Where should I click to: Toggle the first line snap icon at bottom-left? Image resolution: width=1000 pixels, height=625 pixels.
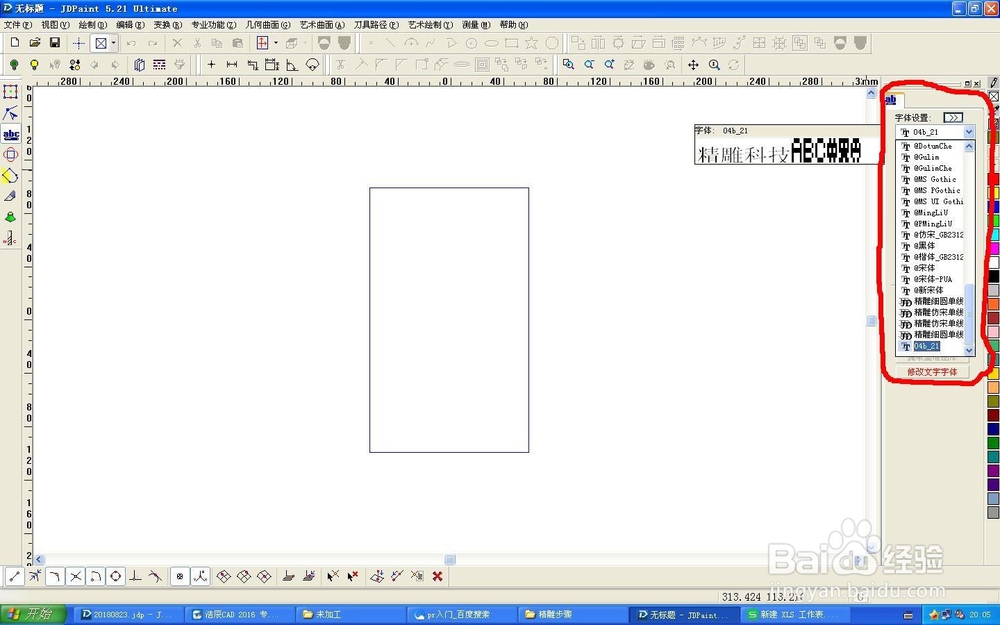[15, 577]
